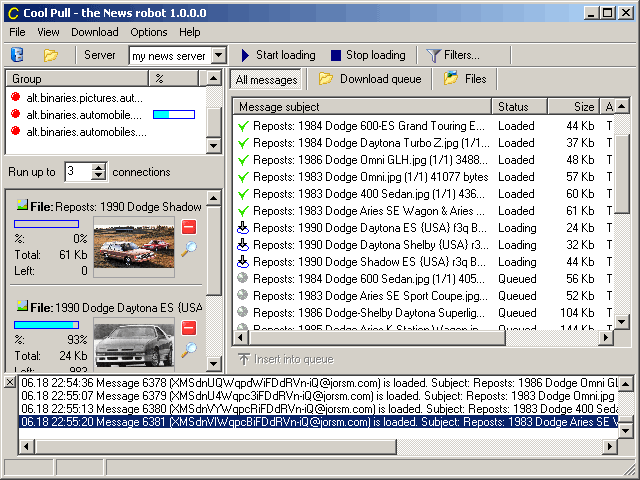Screen dimensions: 640x480
Task: Click thumbnail of 1990 Dodge Daytona ES
Action: 134,345
